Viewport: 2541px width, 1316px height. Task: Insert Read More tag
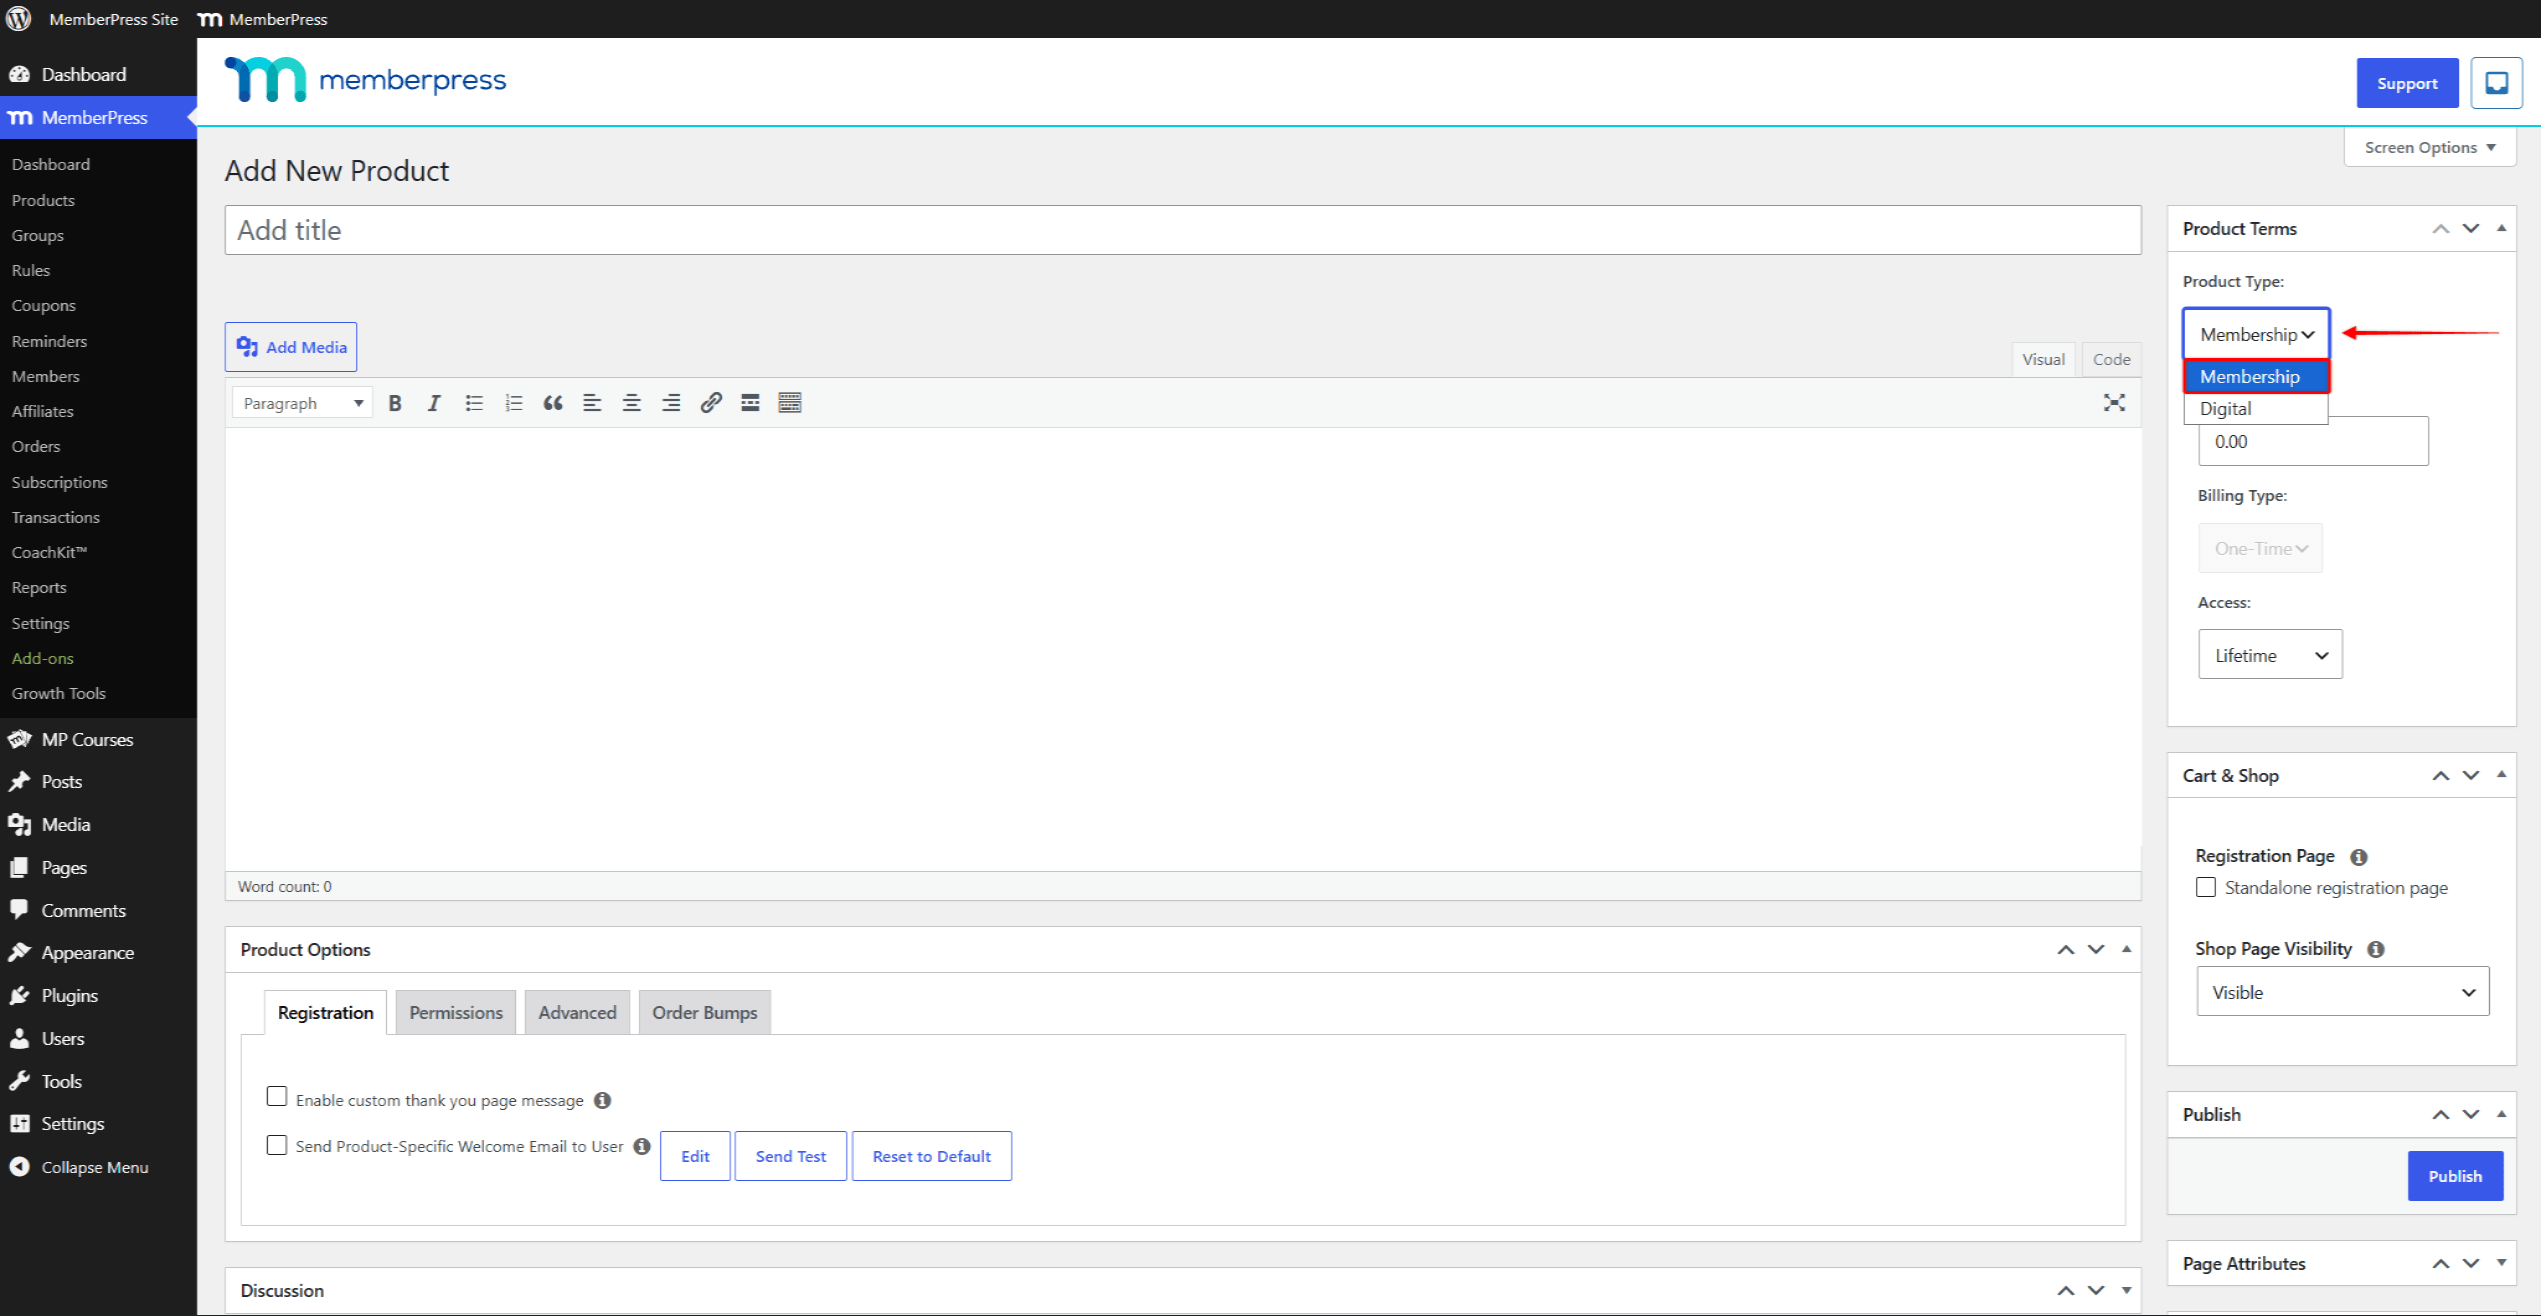tap(750, 403)
